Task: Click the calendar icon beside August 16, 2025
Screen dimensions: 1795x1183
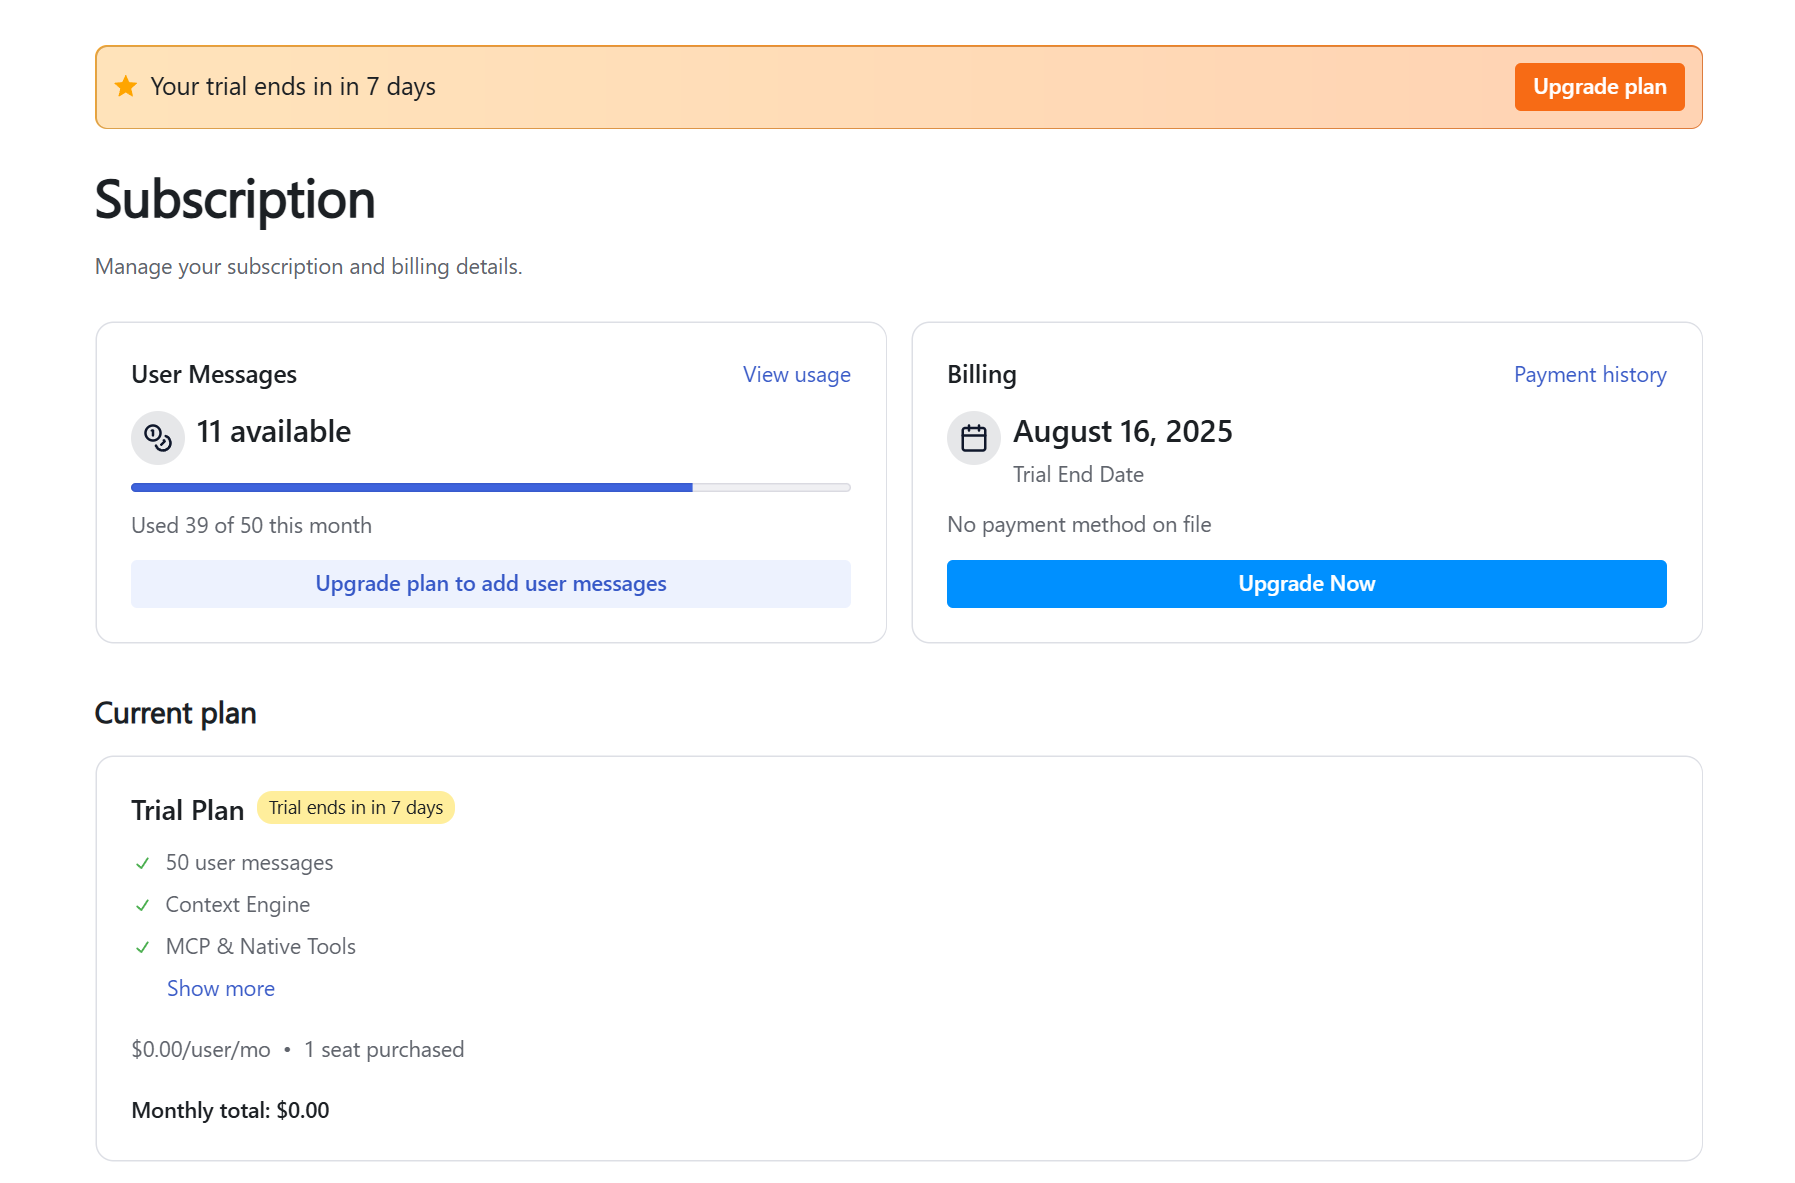Action: pos(974,438)
